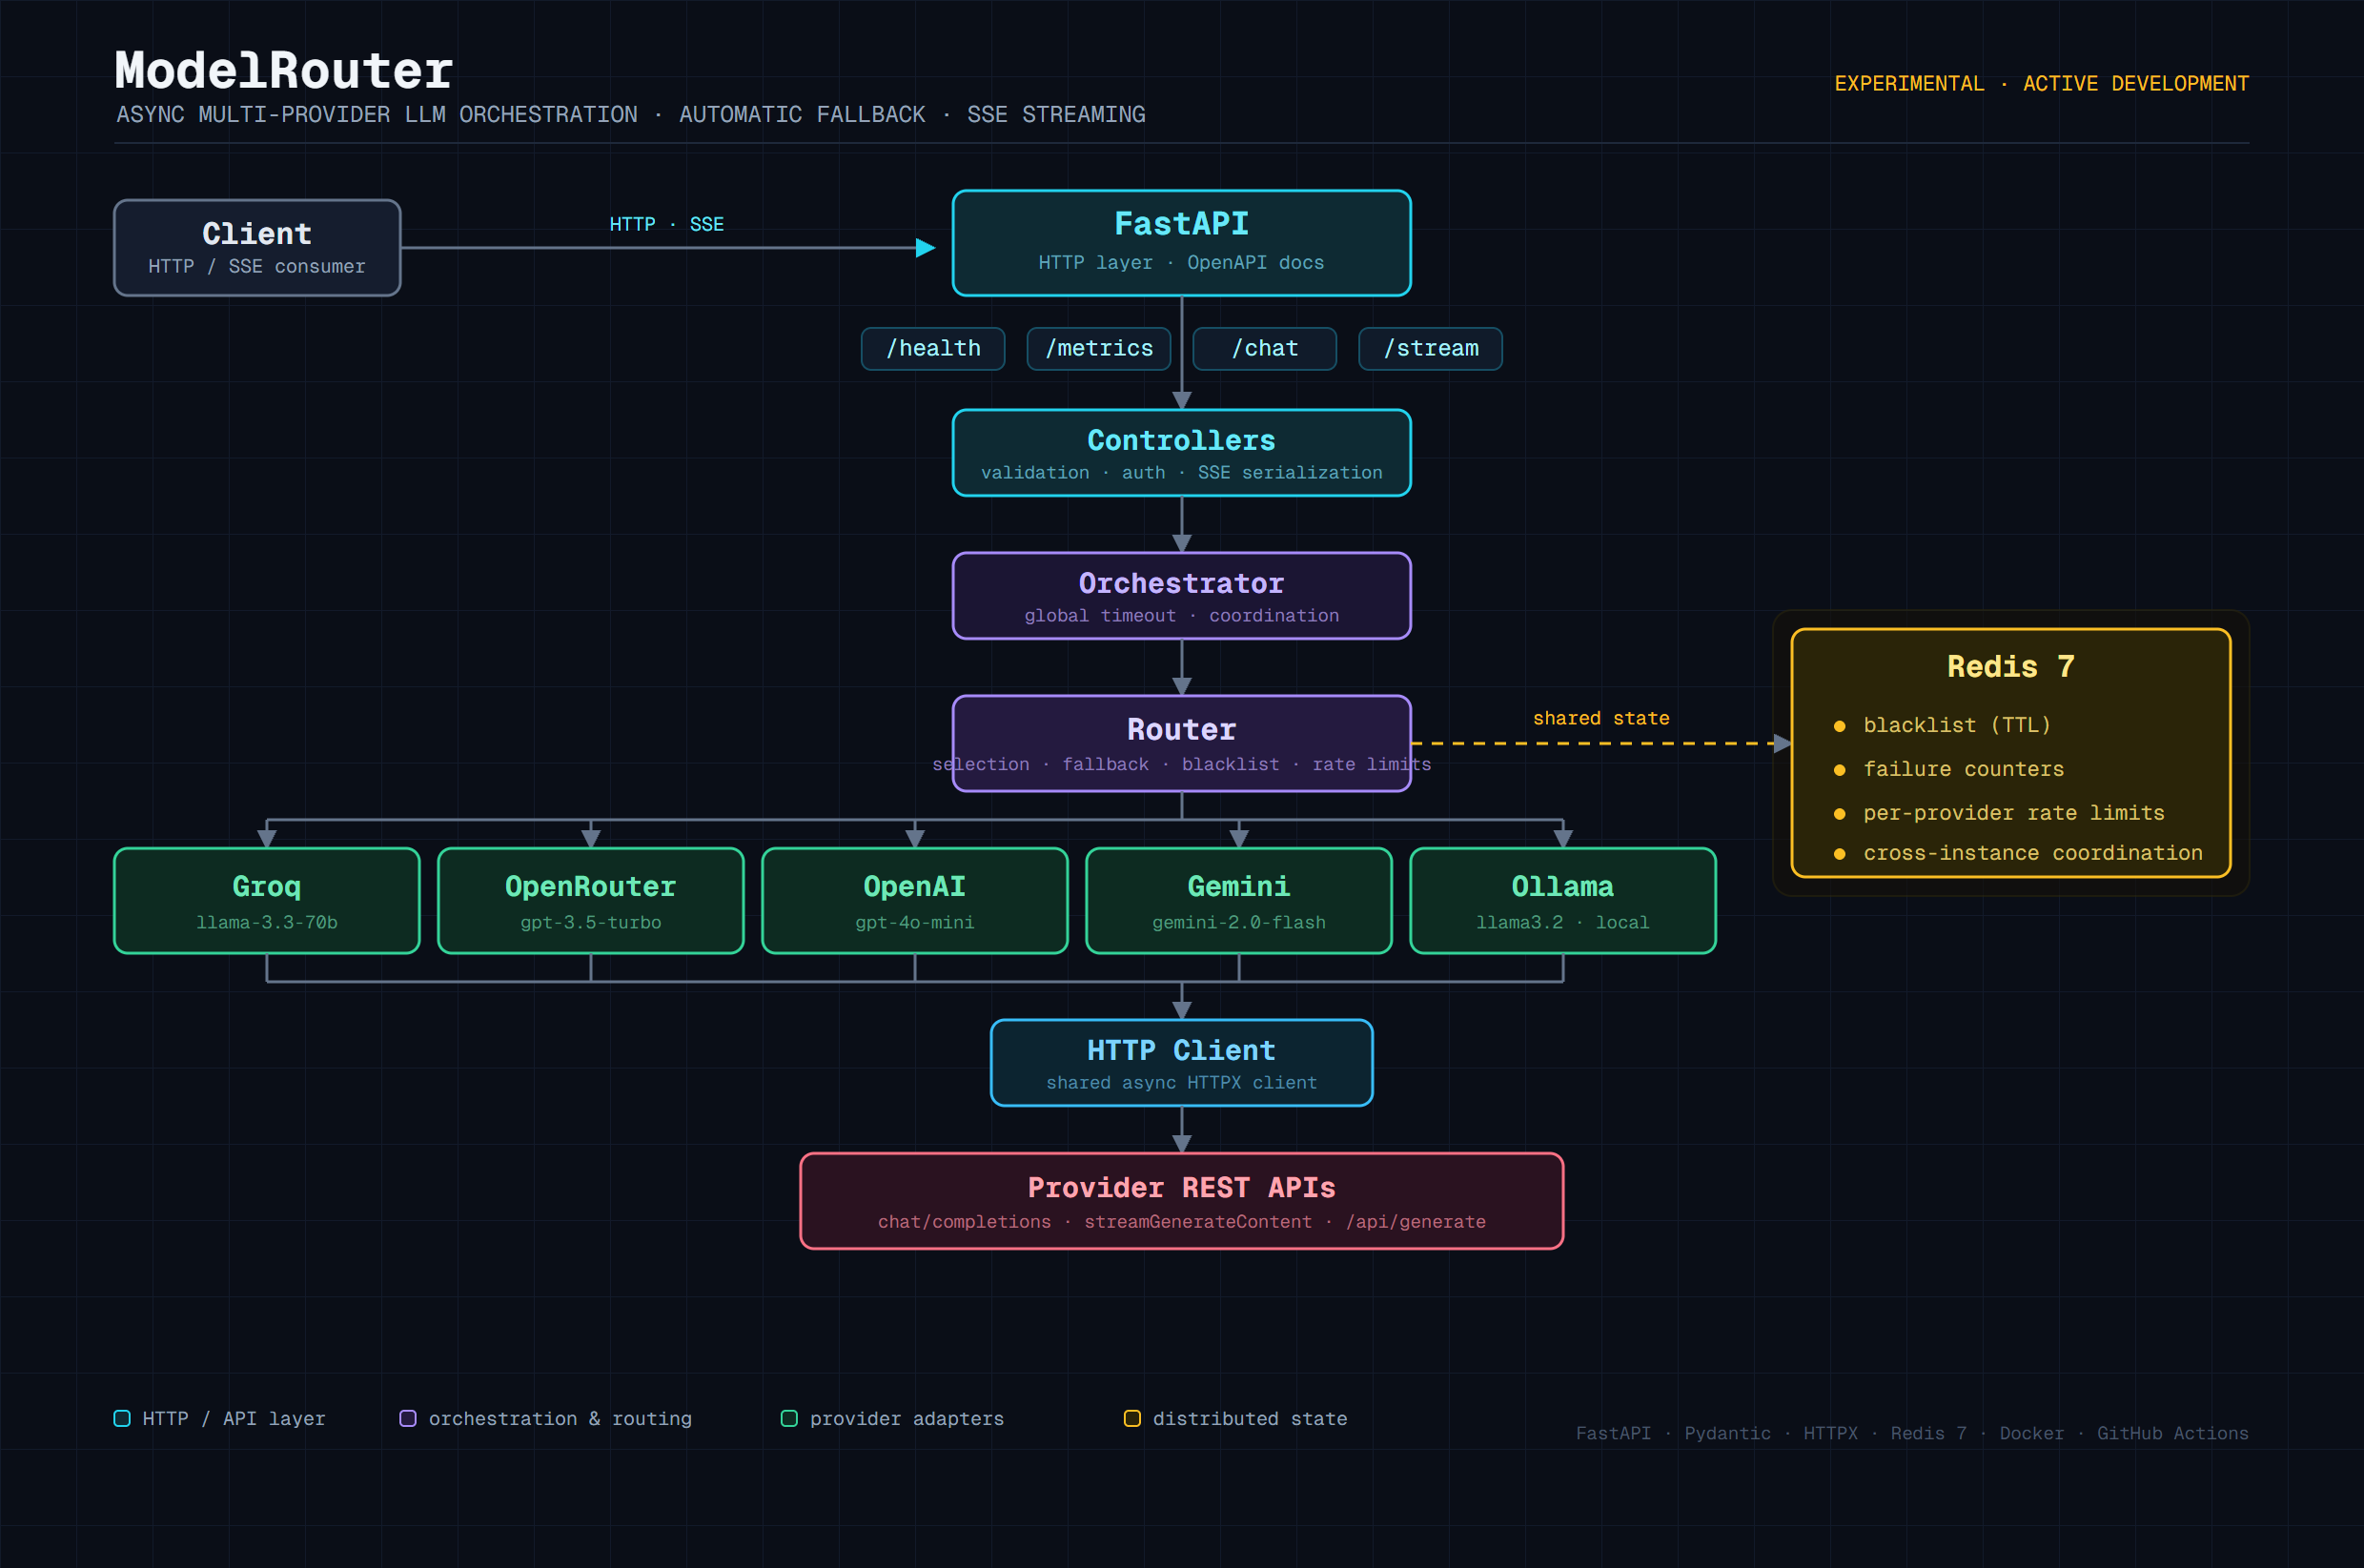2364x1568 pixels.
Task: Click 'HTTP / API layer' legend label
Action: (234, 1418)
